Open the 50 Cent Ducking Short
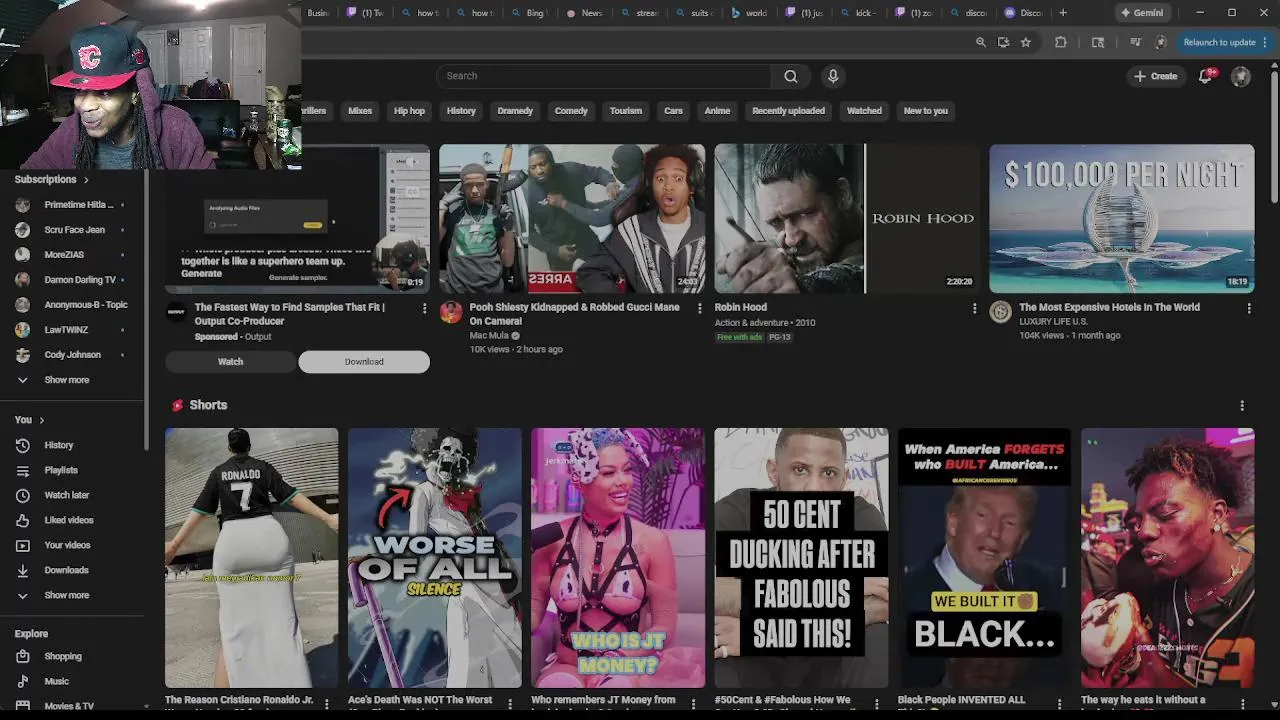This screenshot has width=1280, height=720. [801, 558]
